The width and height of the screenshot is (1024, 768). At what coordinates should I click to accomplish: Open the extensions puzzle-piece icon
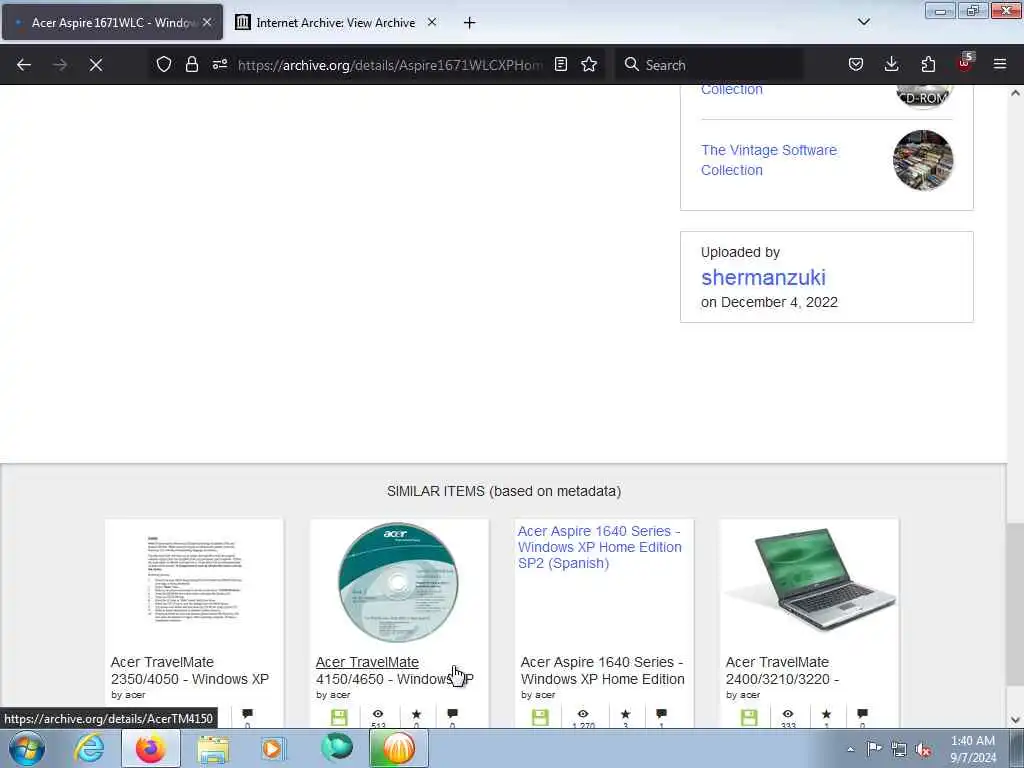[x=928, y=65]
